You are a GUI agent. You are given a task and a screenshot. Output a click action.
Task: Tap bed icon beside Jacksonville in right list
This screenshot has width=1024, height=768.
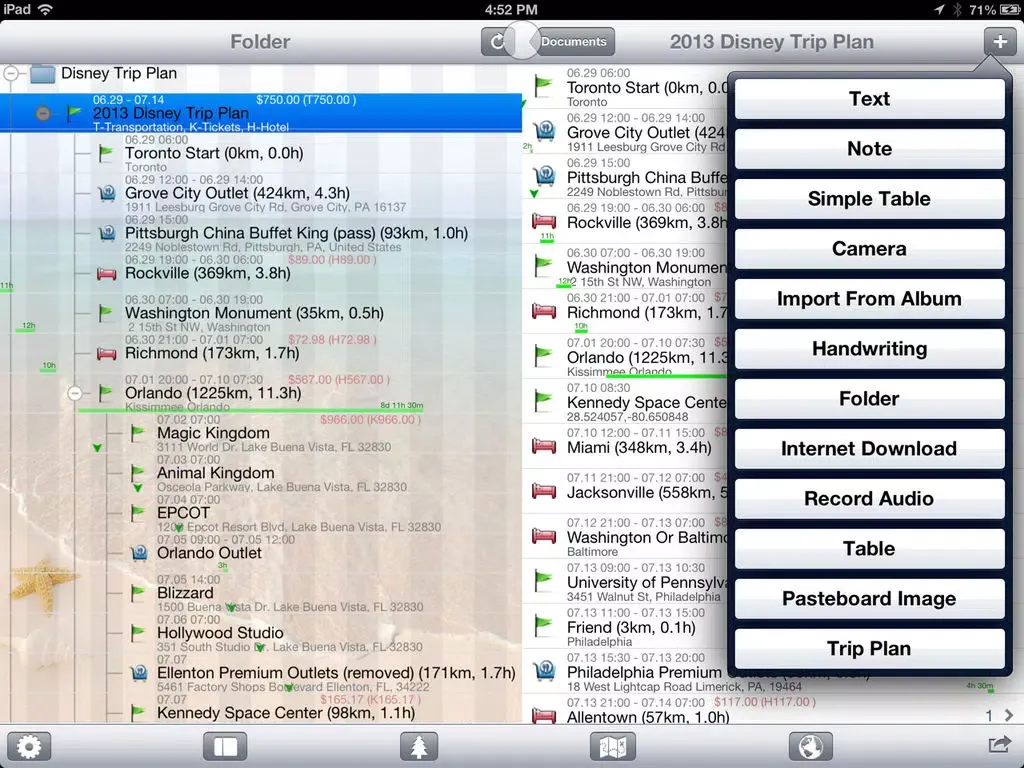point(544,491)
